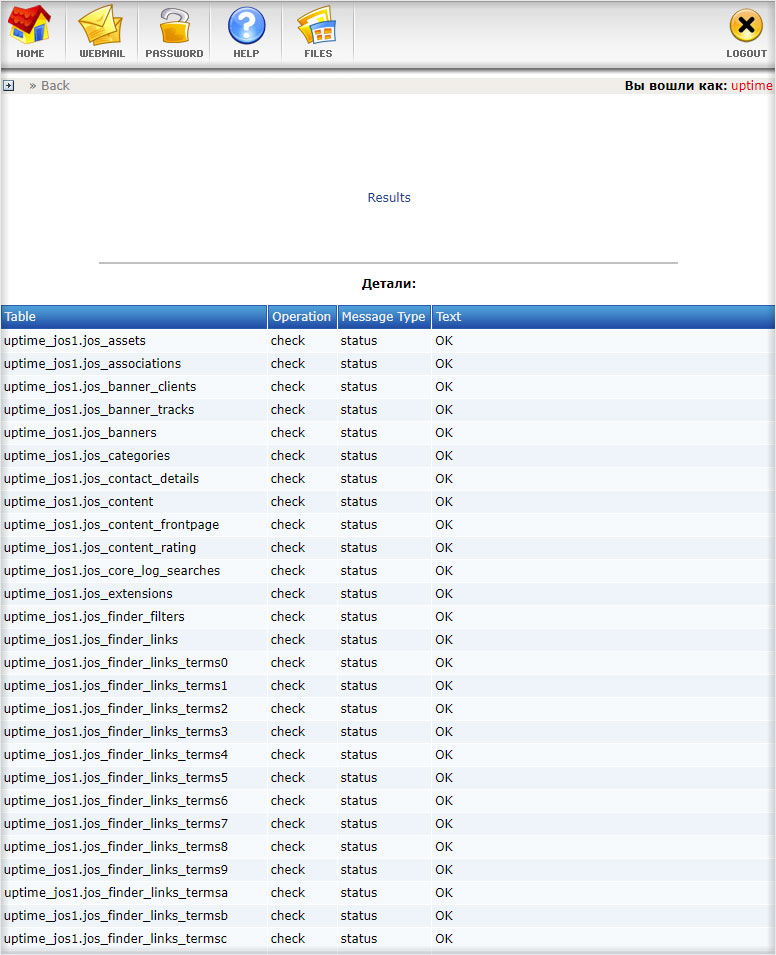Screen dimensions: 776x955
Task: Click the Operation column header
Action: point(302,317)
